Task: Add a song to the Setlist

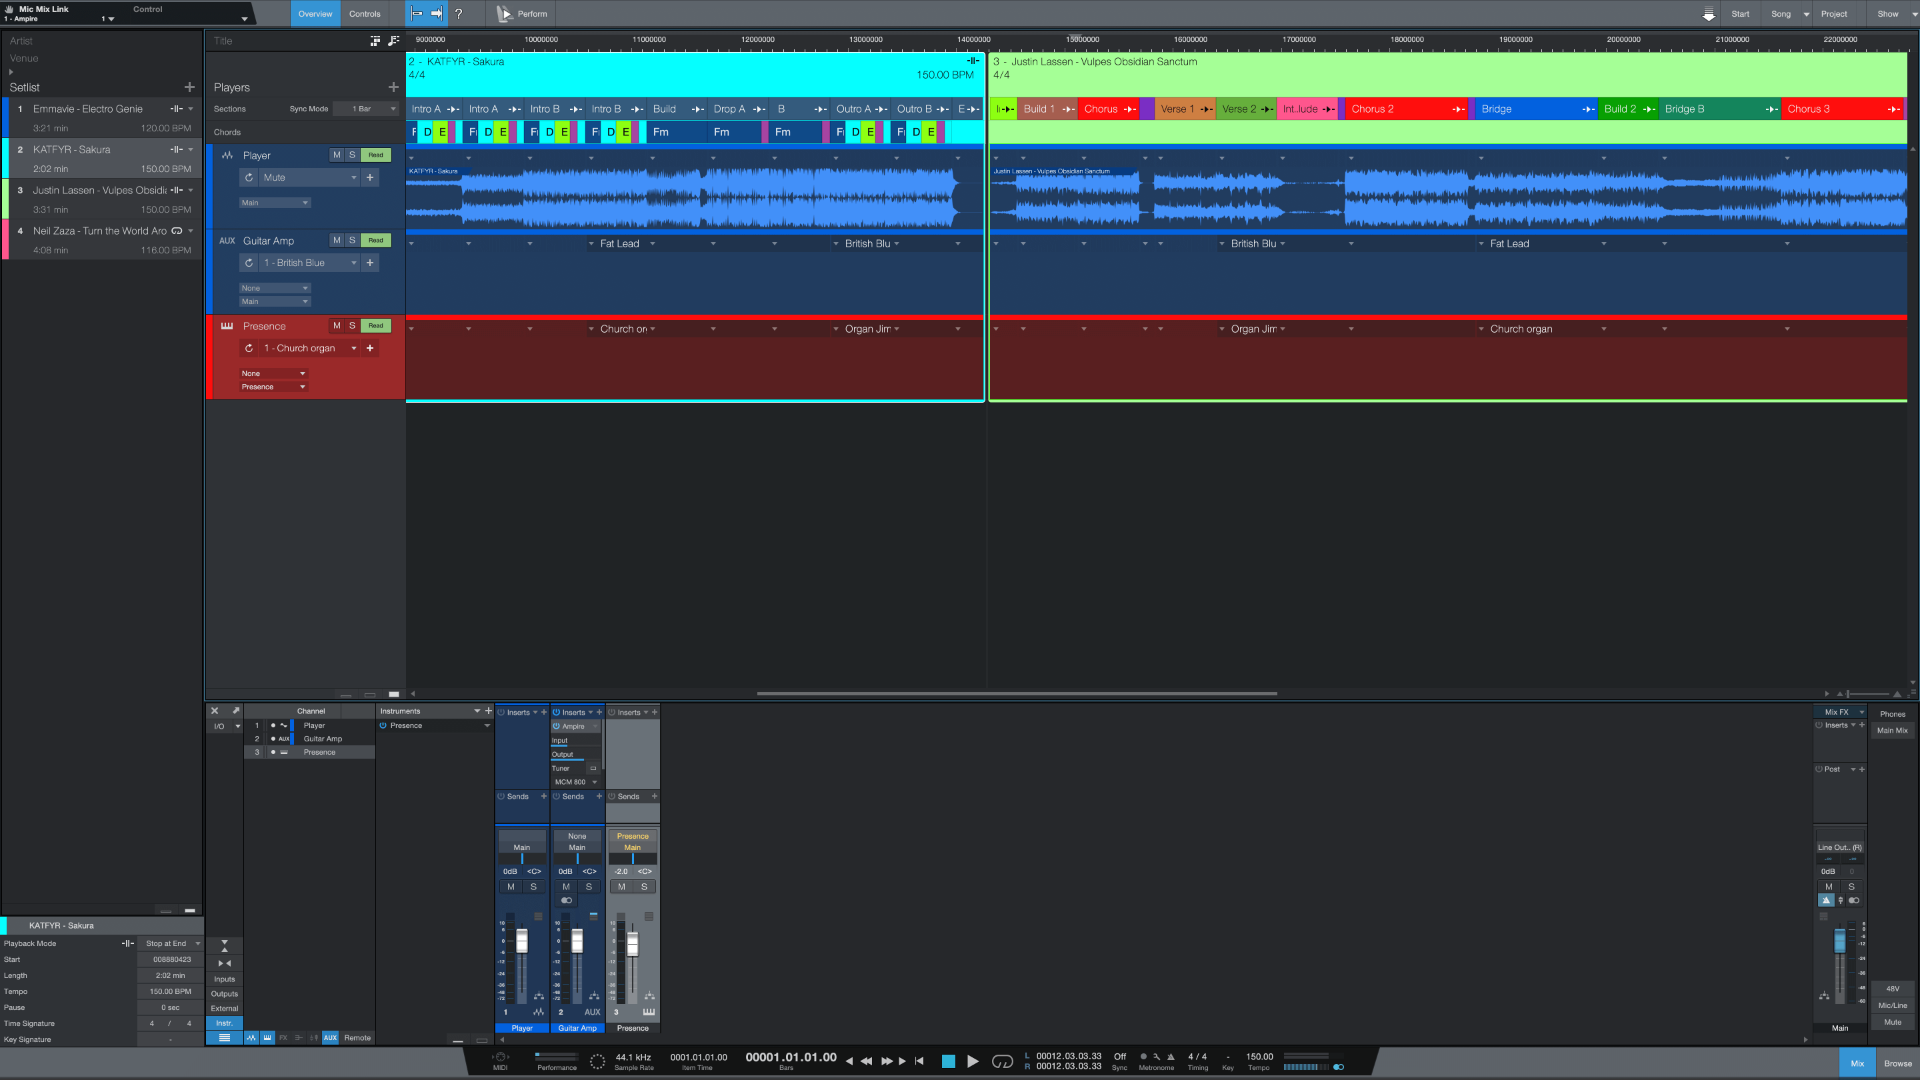Action: pos(189,88)
